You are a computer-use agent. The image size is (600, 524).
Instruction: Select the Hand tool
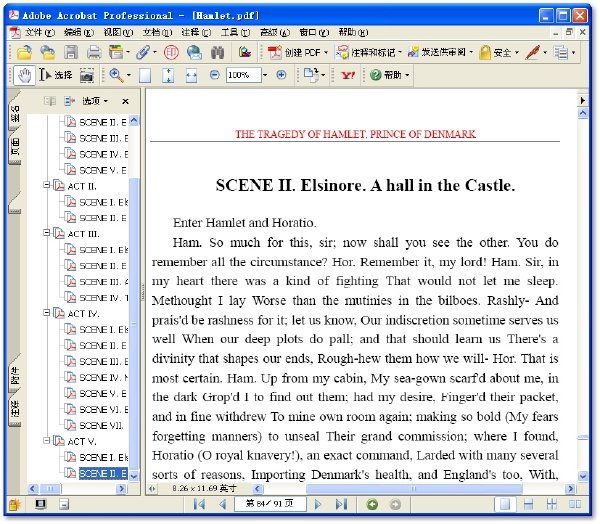point(25,75)
